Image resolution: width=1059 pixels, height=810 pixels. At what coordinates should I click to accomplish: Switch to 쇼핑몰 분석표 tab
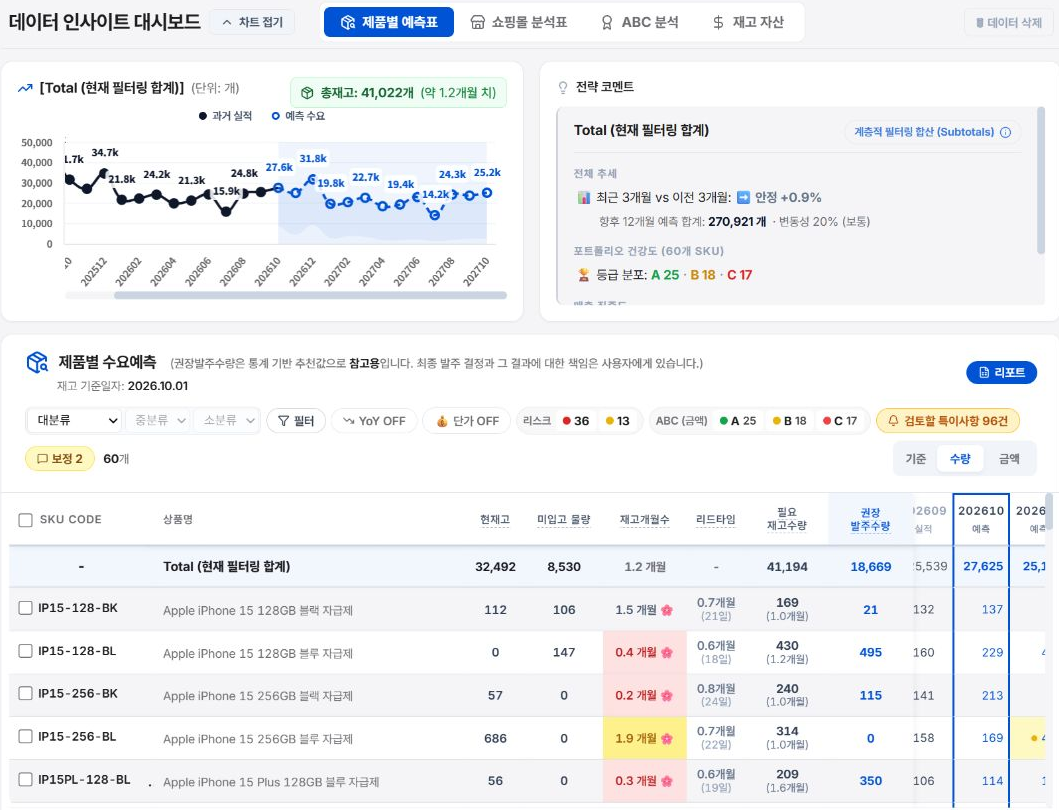coord(519,22)
